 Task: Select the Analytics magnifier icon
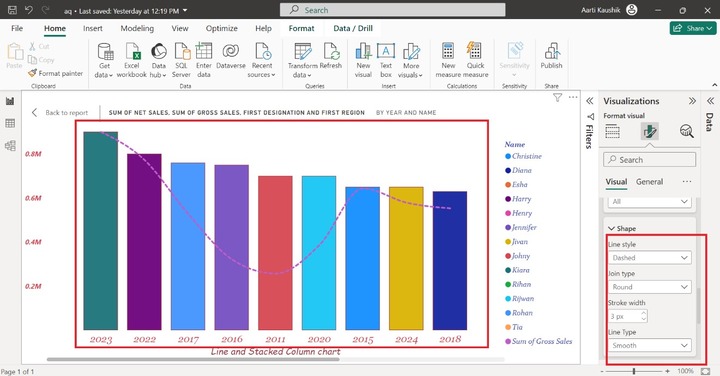click(686, 131)
